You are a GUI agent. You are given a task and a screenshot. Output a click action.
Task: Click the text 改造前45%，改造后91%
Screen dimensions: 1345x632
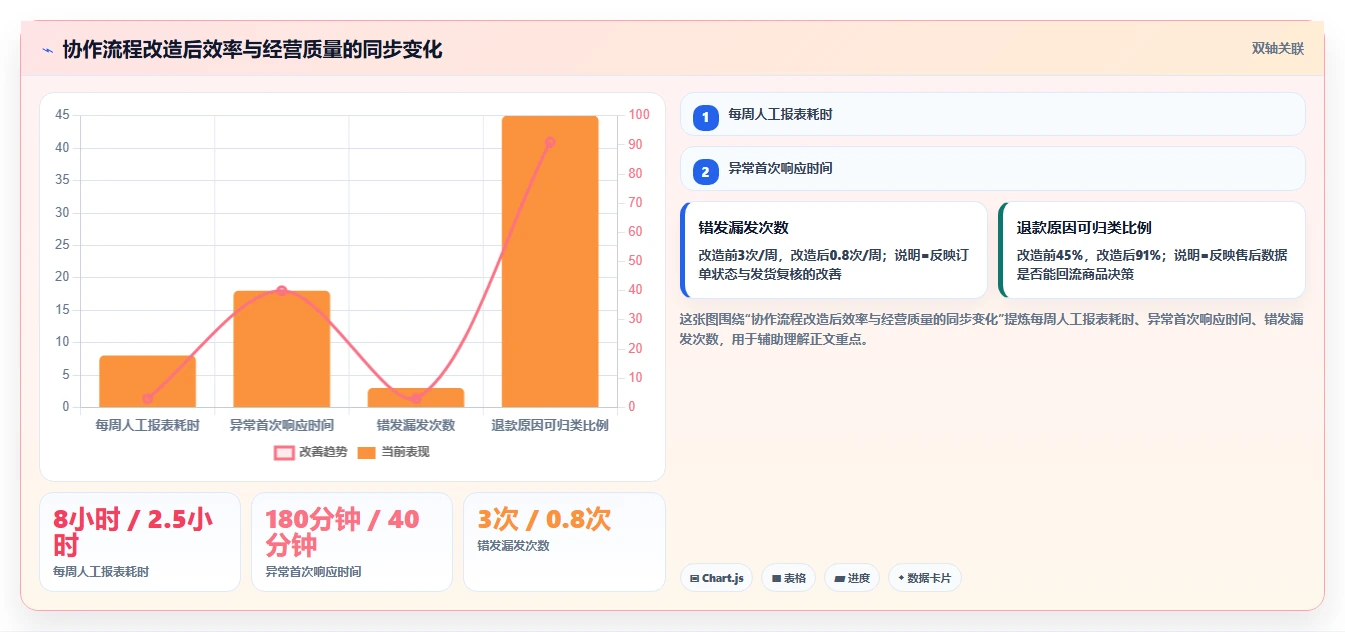click(1091, 255)
